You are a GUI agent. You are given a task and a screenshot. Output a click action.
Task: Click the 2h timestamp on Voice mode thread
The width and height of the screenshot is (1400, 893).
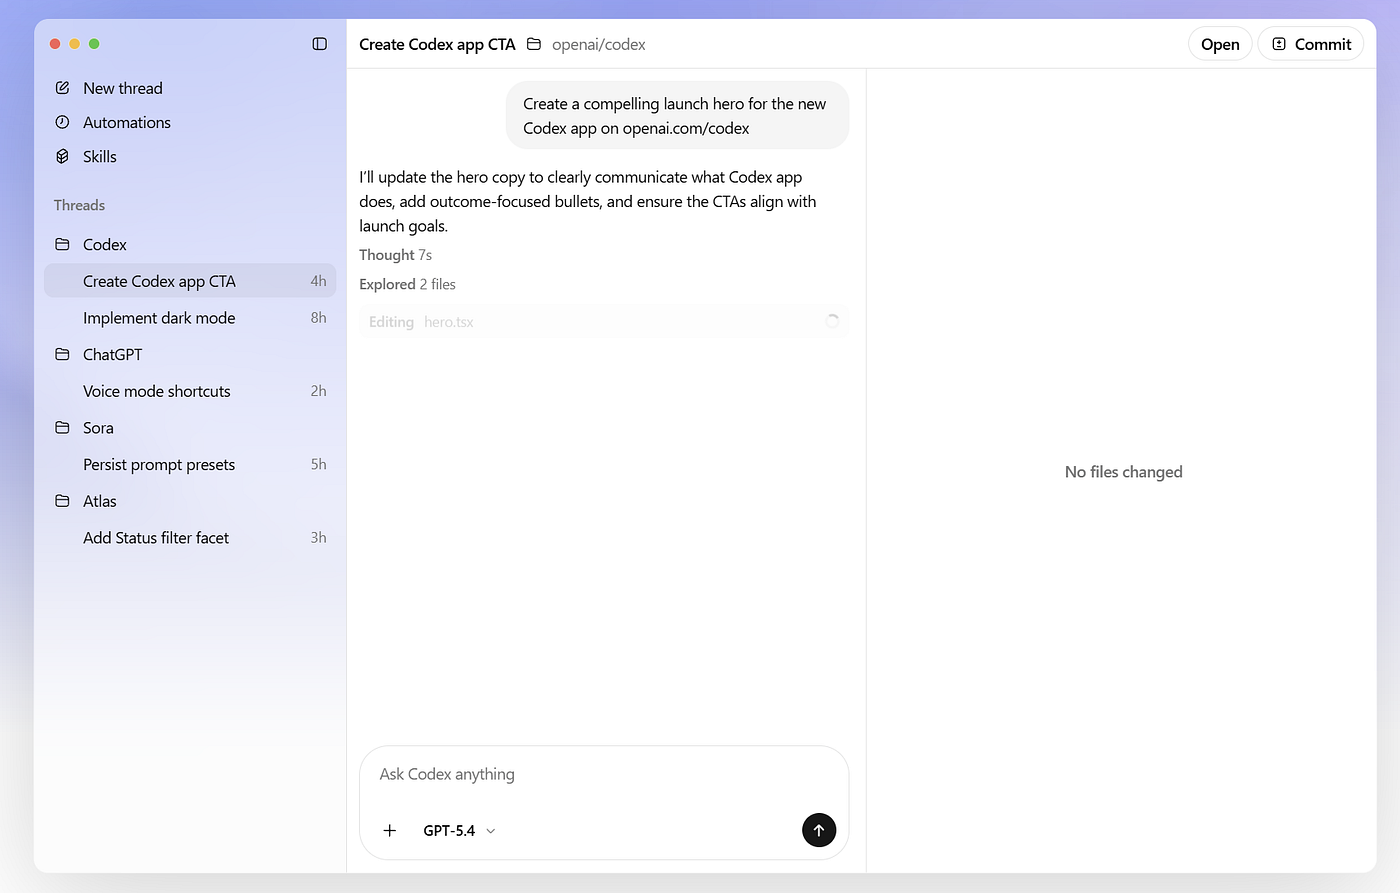(318, 391)
